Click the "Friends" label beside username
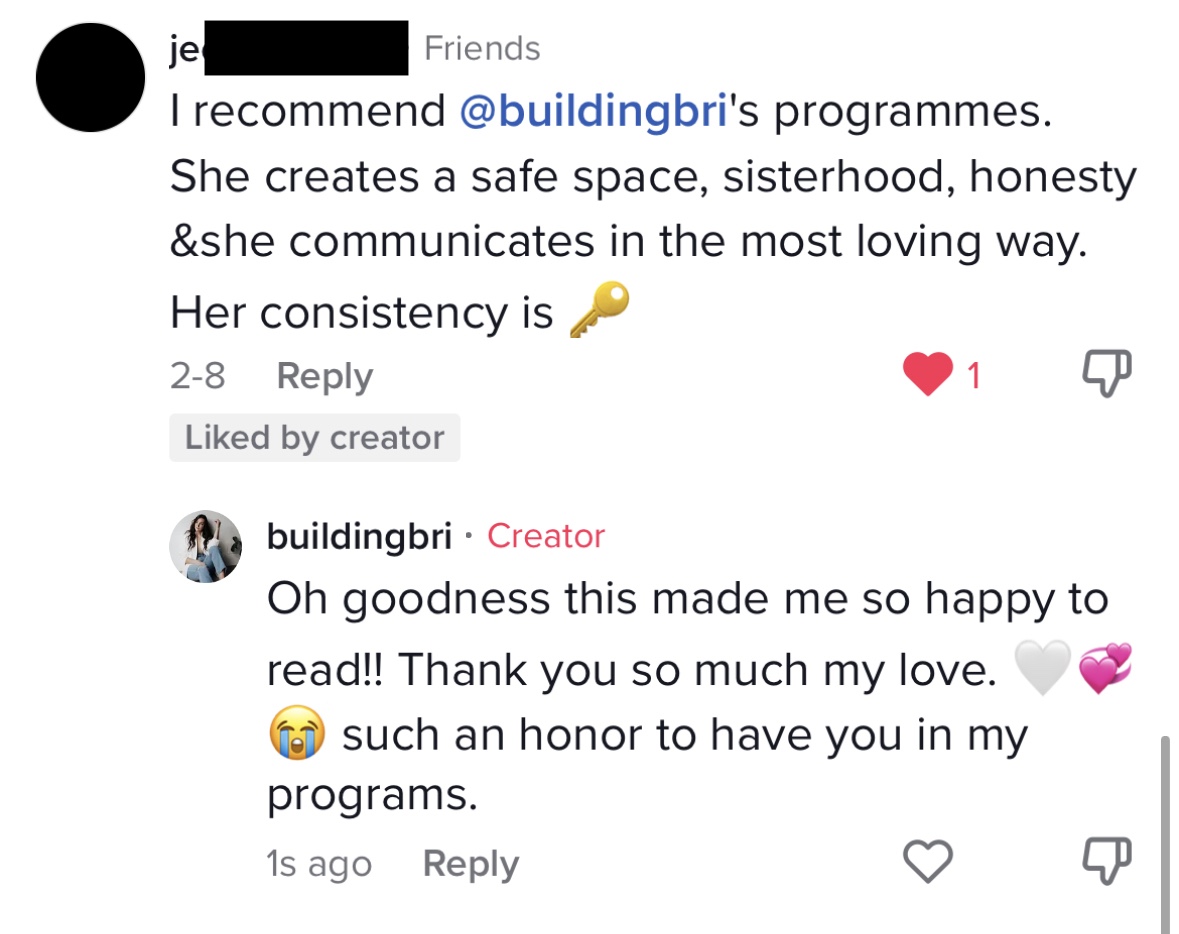This screenshot has height=934, width=1179. pos(482,48)
